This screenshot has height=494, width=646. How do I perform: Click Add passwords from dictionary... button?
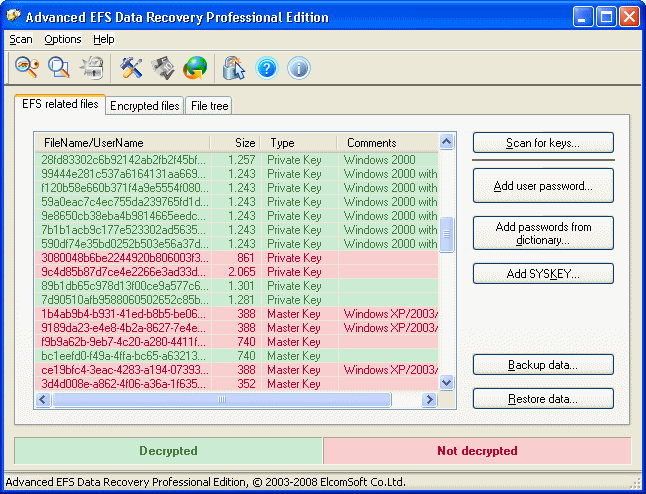pyautogui.click(x=543, y=234)
